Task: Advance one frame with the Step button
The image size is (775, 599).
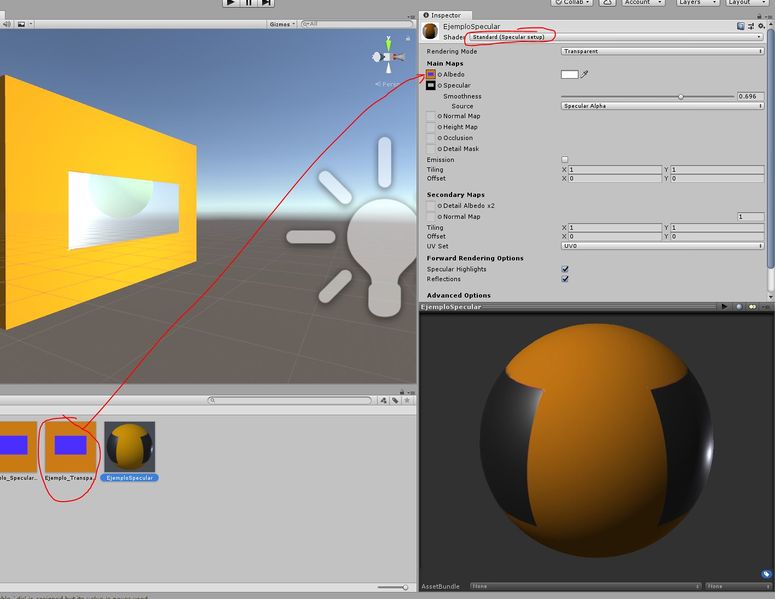Action: click(x=266, y=2)
